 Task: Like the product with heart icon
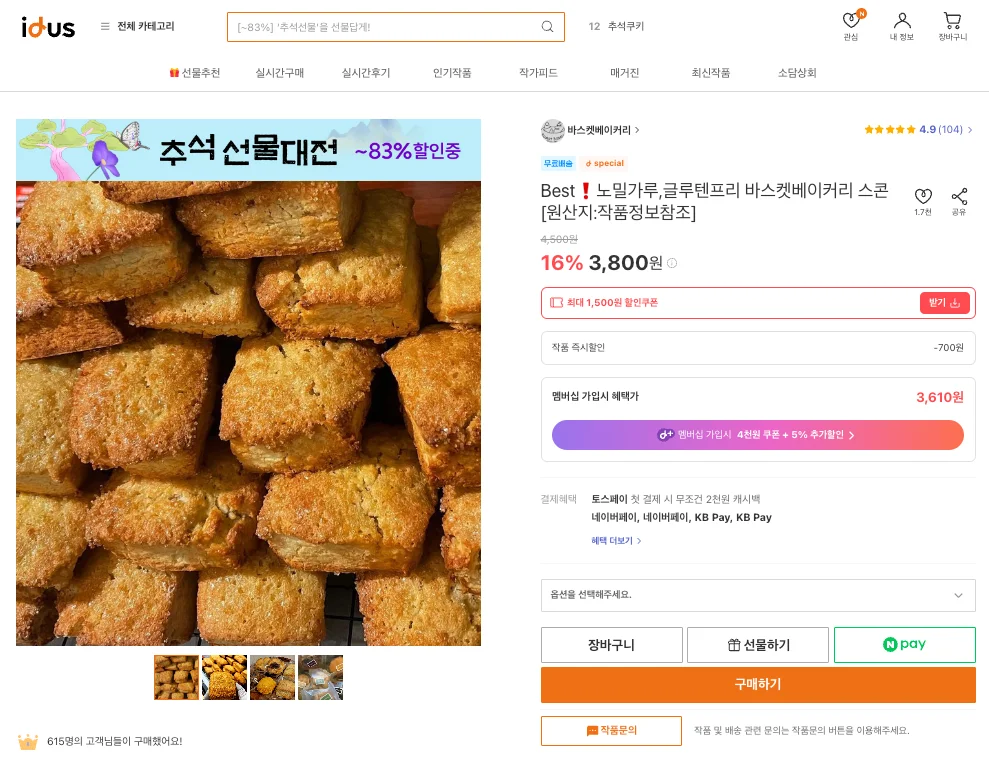click(x=922, y=196)
